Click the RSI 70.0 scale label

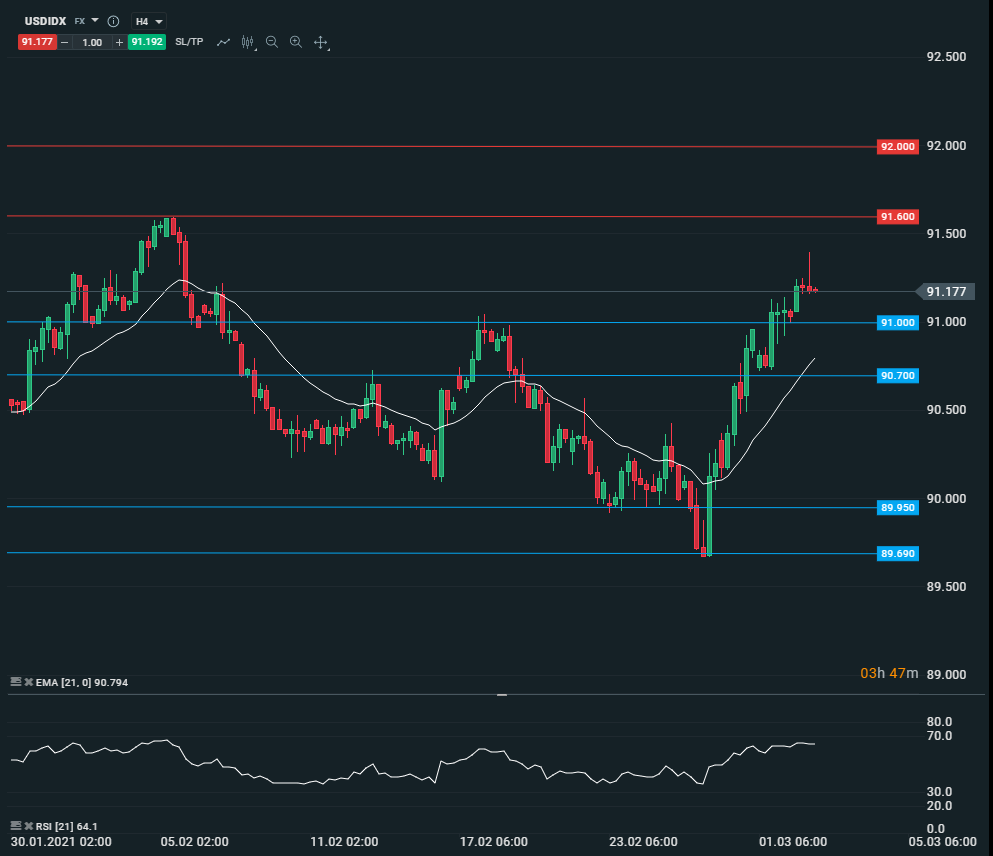pos(939,736)
